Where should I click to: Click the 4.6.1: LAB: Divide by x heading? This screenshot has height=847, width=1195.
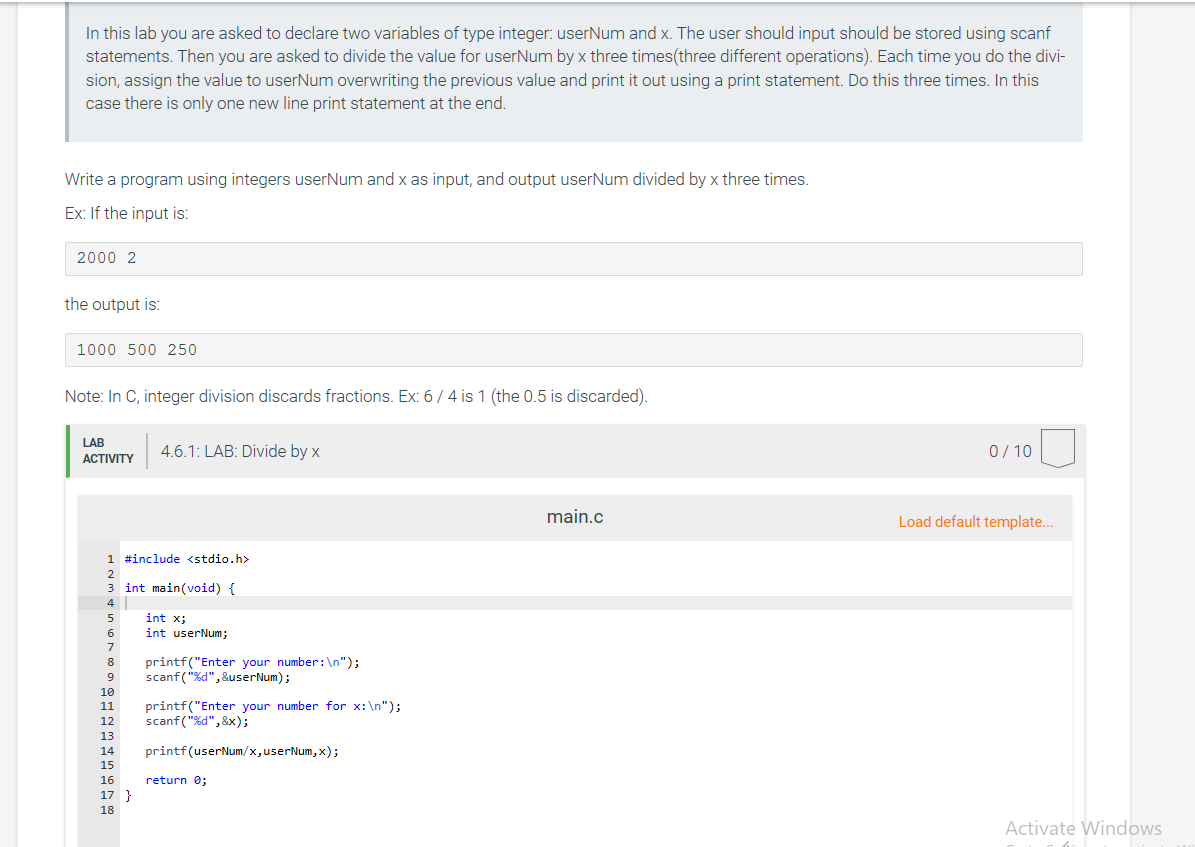[x=240, y=451]
